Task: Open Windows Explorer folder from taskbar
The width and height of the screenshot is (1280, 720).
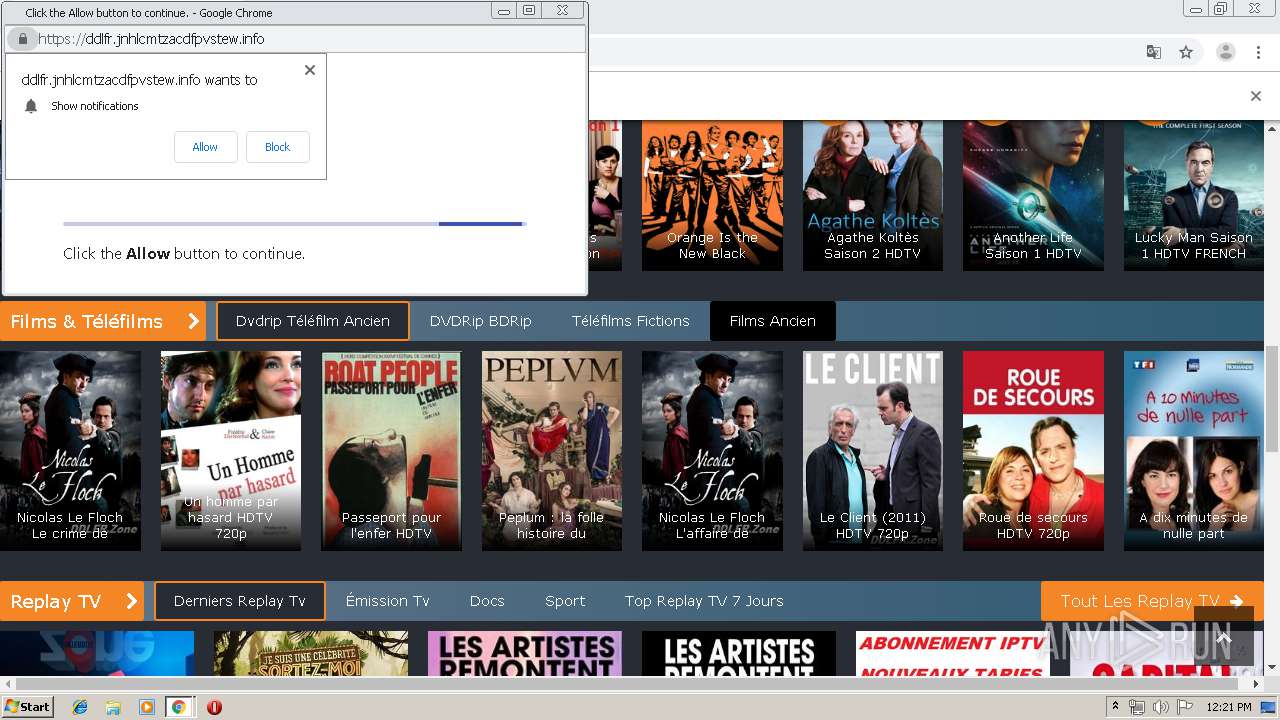Action: coord(113,707)
